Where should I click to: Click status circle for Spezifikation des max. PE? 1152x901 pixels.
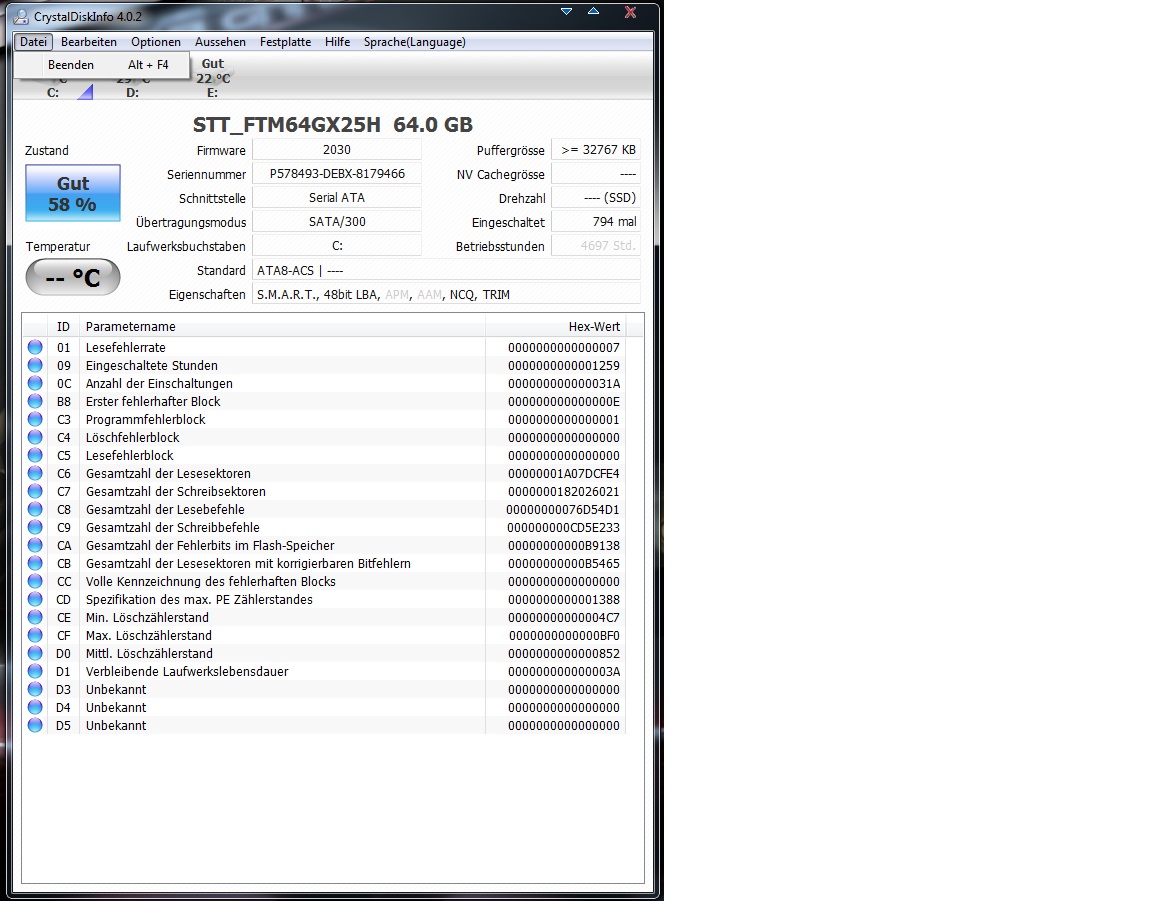click(x=35, y=599)
